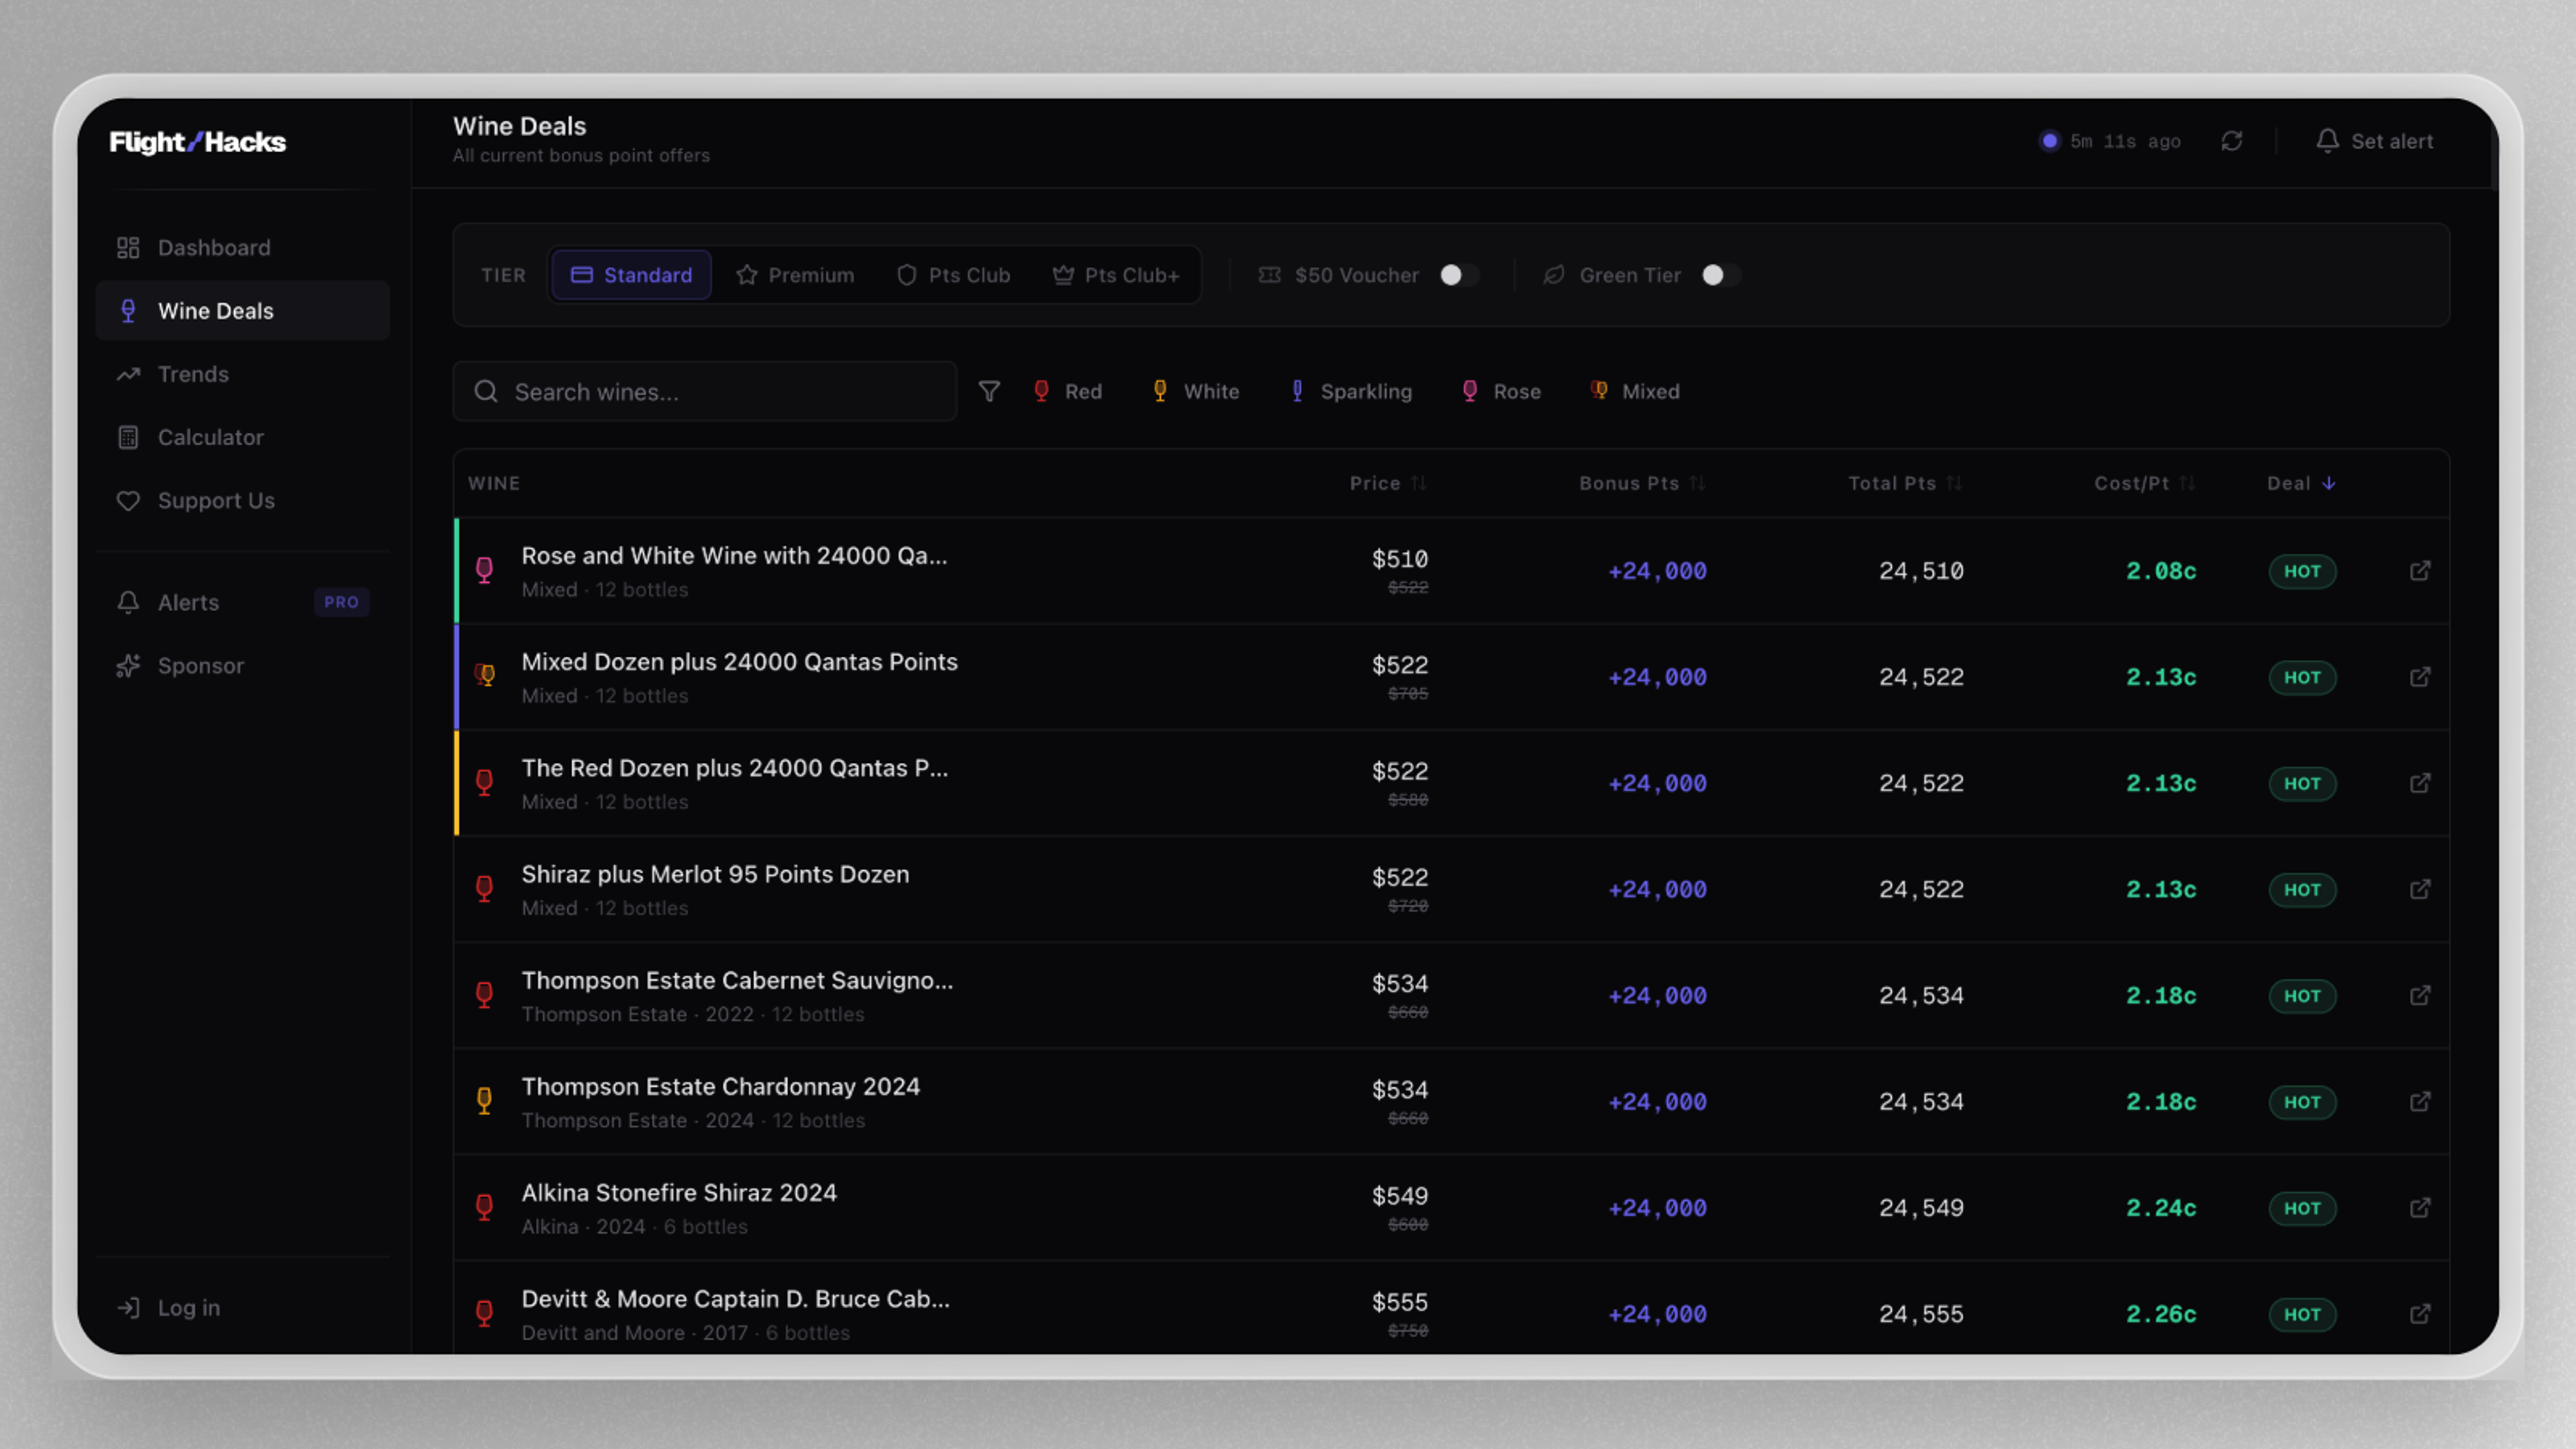Open Support Us in sidebar

[x=242, y=500]
